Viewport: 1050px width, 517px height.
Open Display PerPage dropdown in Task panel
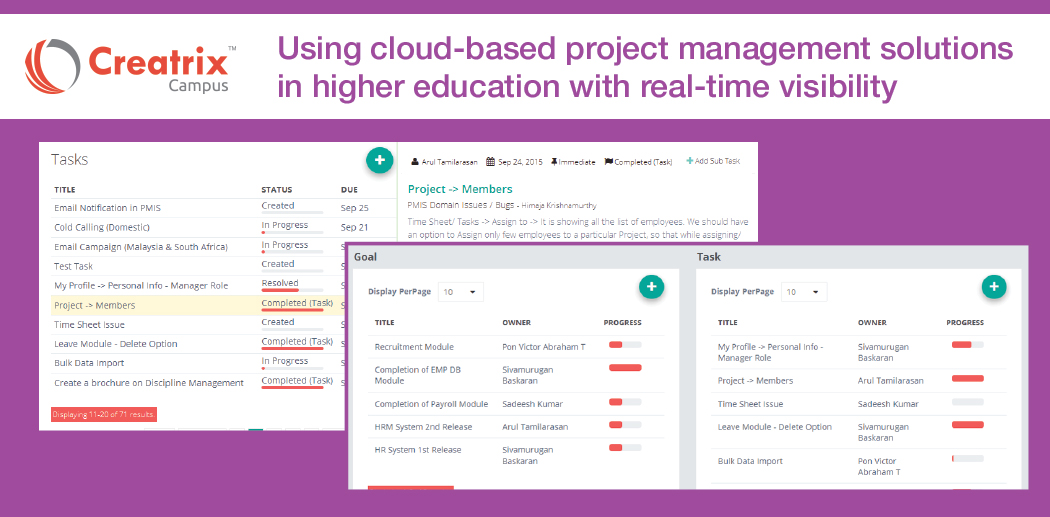[x=804, y=292]
